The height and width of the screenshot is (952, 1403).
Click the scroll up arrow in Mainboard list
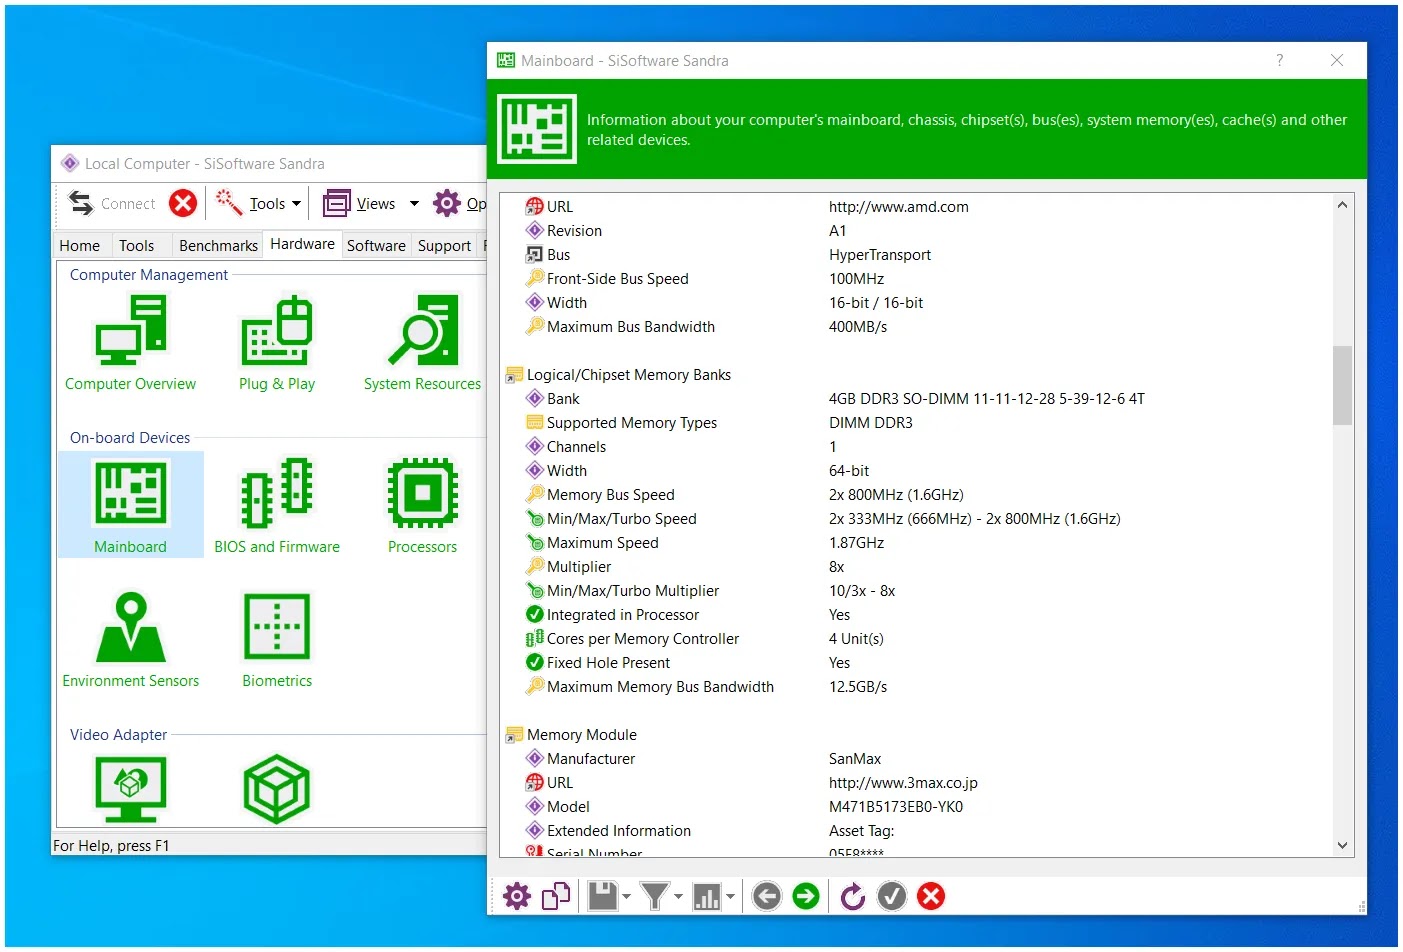pos(1342,205)
